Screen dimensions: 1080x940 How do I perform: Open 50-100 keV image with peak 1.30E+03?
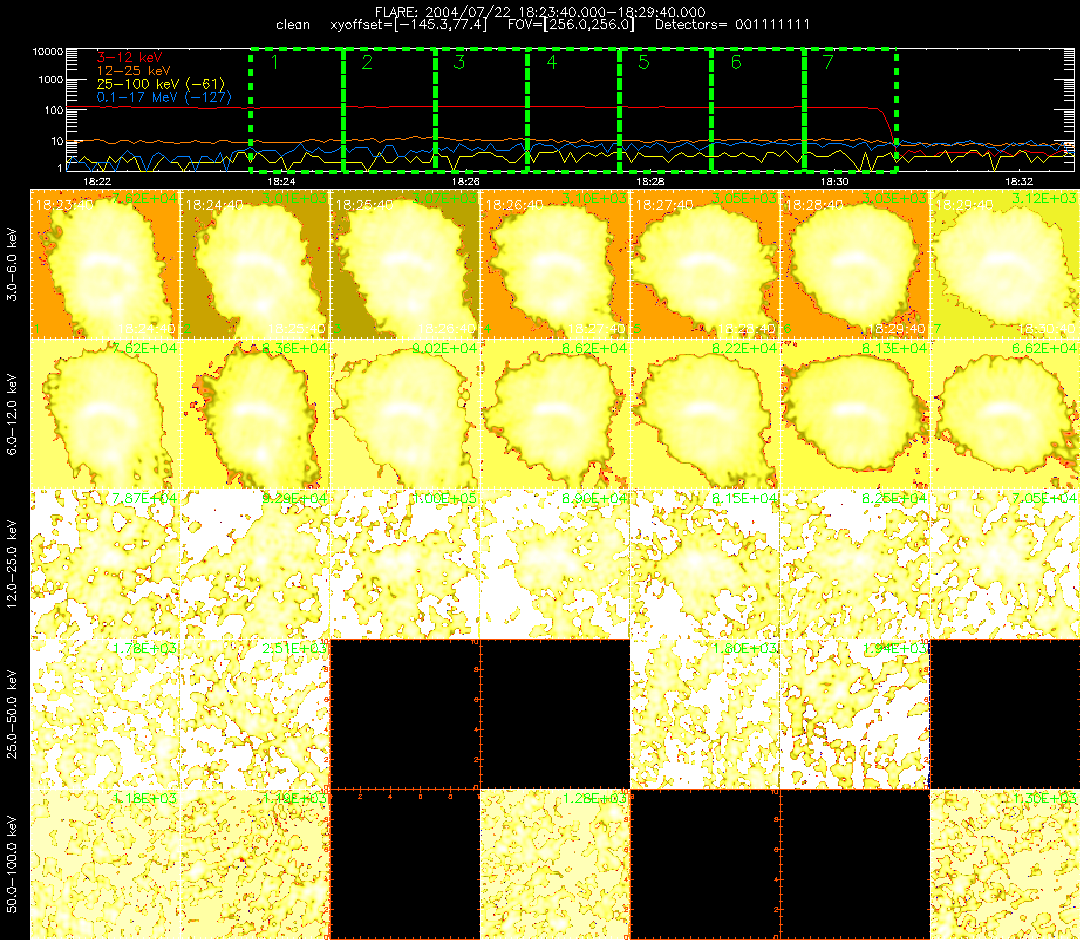(x=1005, y=865)
